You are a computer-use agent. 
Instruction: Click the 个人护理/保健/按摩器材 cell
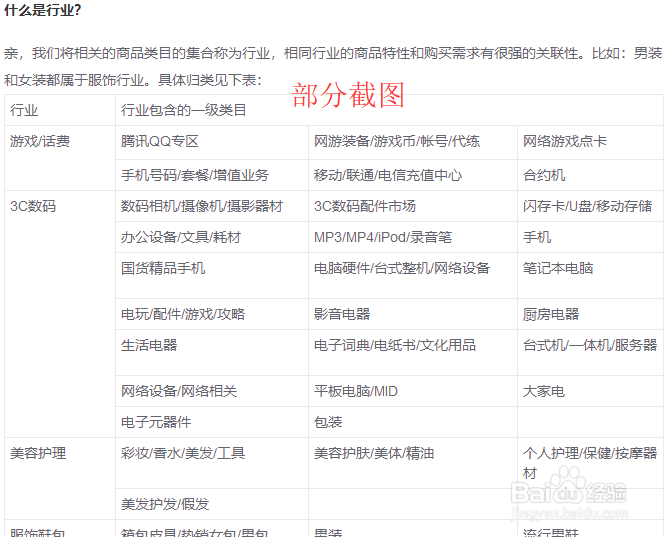[590, 463]
